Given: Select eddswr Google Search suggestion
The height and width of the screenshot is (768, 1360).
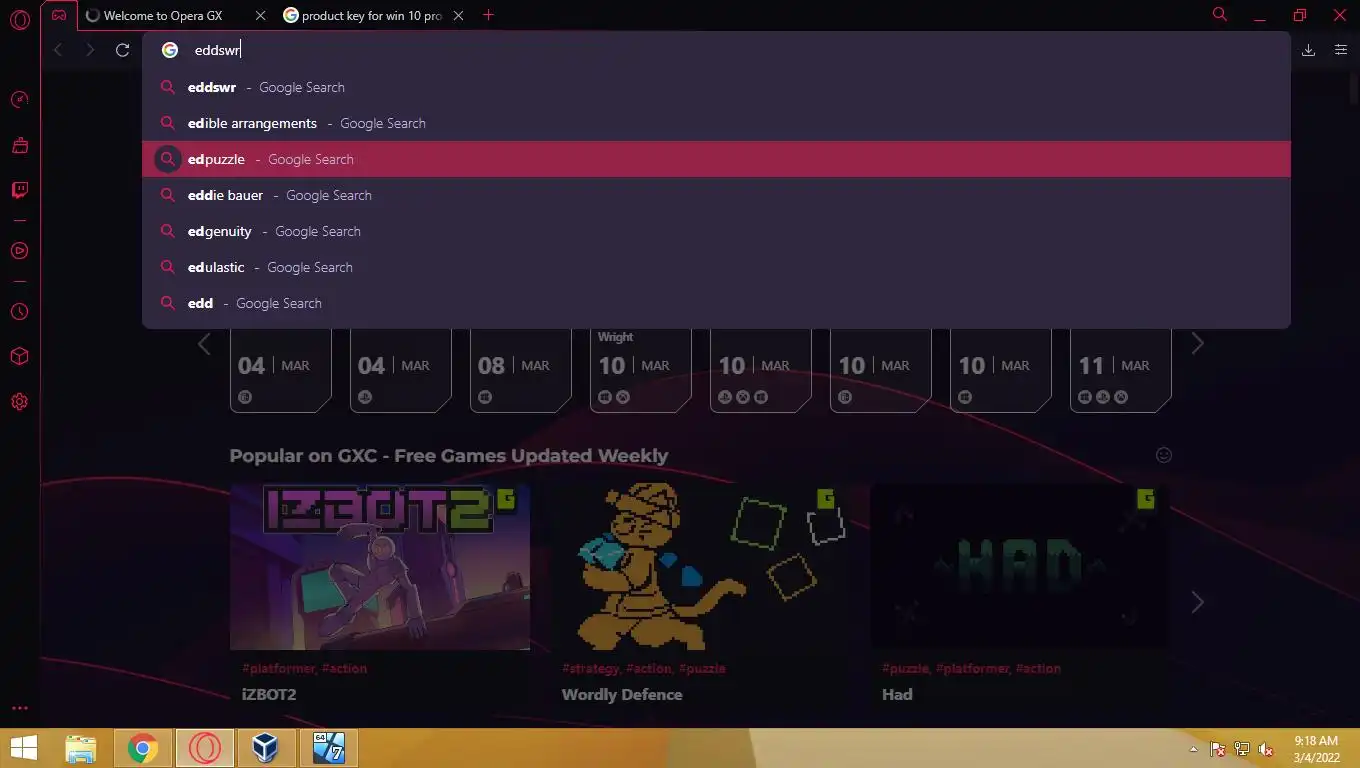Looking at the screenshot, I should click(x=716, y=87).
